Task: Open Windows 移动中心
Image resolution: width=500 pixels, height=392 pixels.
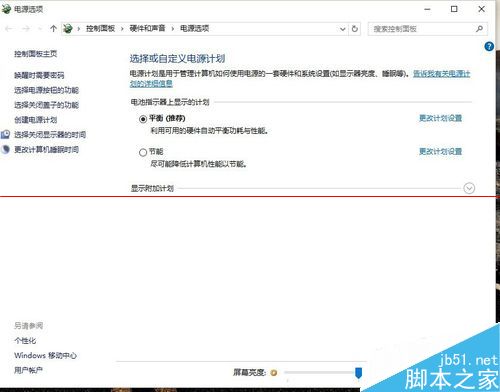Action: 45,355
